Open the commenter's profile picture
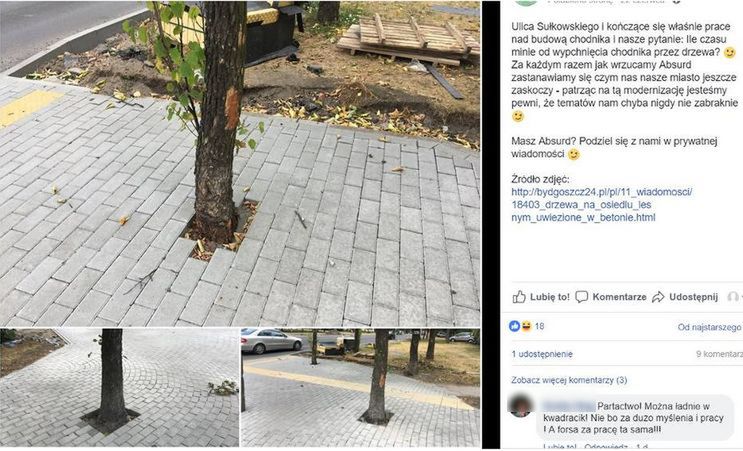The image size is (743, 451). pos(521,405)
